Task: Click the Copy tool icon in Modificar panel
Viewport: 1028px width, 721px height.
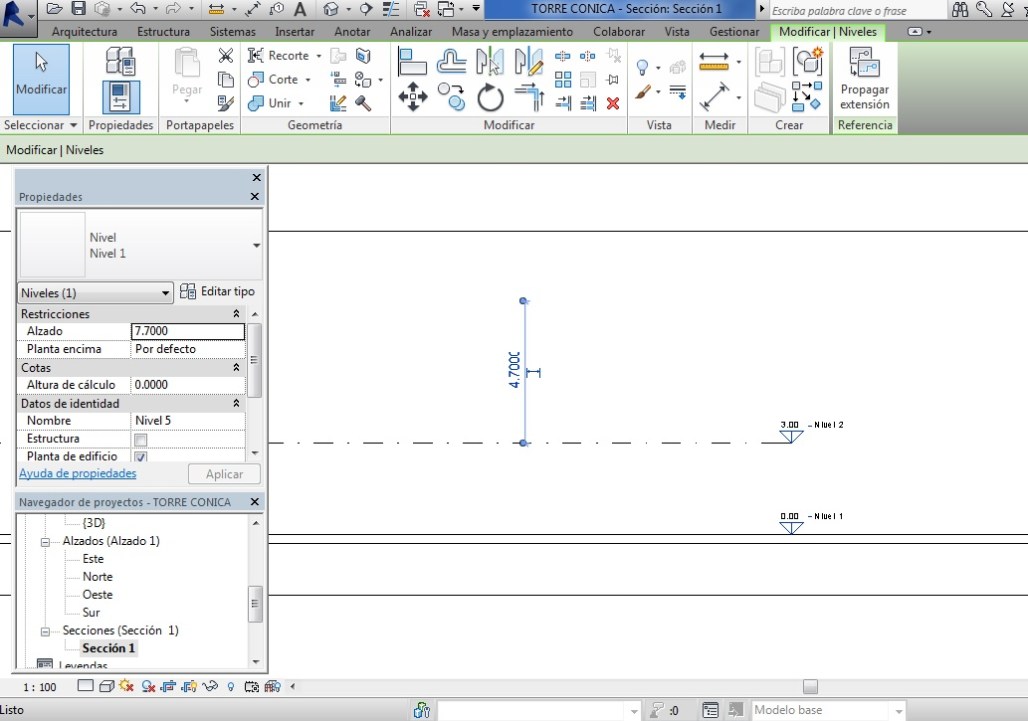Action: pyautogui.click(x=454, y=97)
